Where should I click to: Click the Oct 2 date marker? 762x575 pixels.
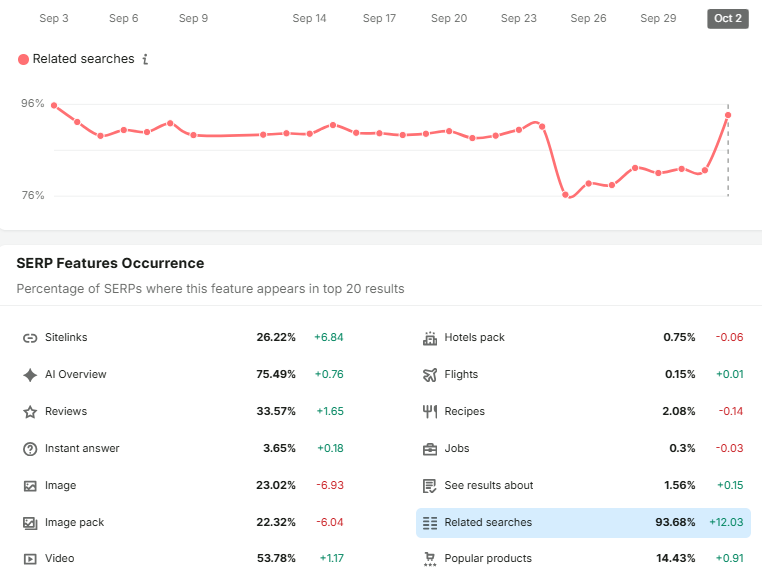click(x=727, y=18)
